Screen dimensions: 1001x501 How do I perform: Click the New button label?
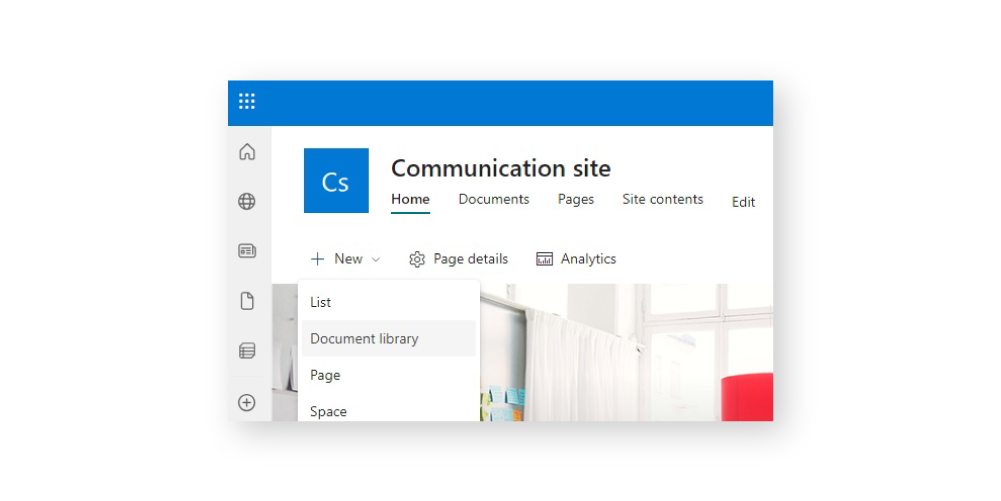pos(349,258)
